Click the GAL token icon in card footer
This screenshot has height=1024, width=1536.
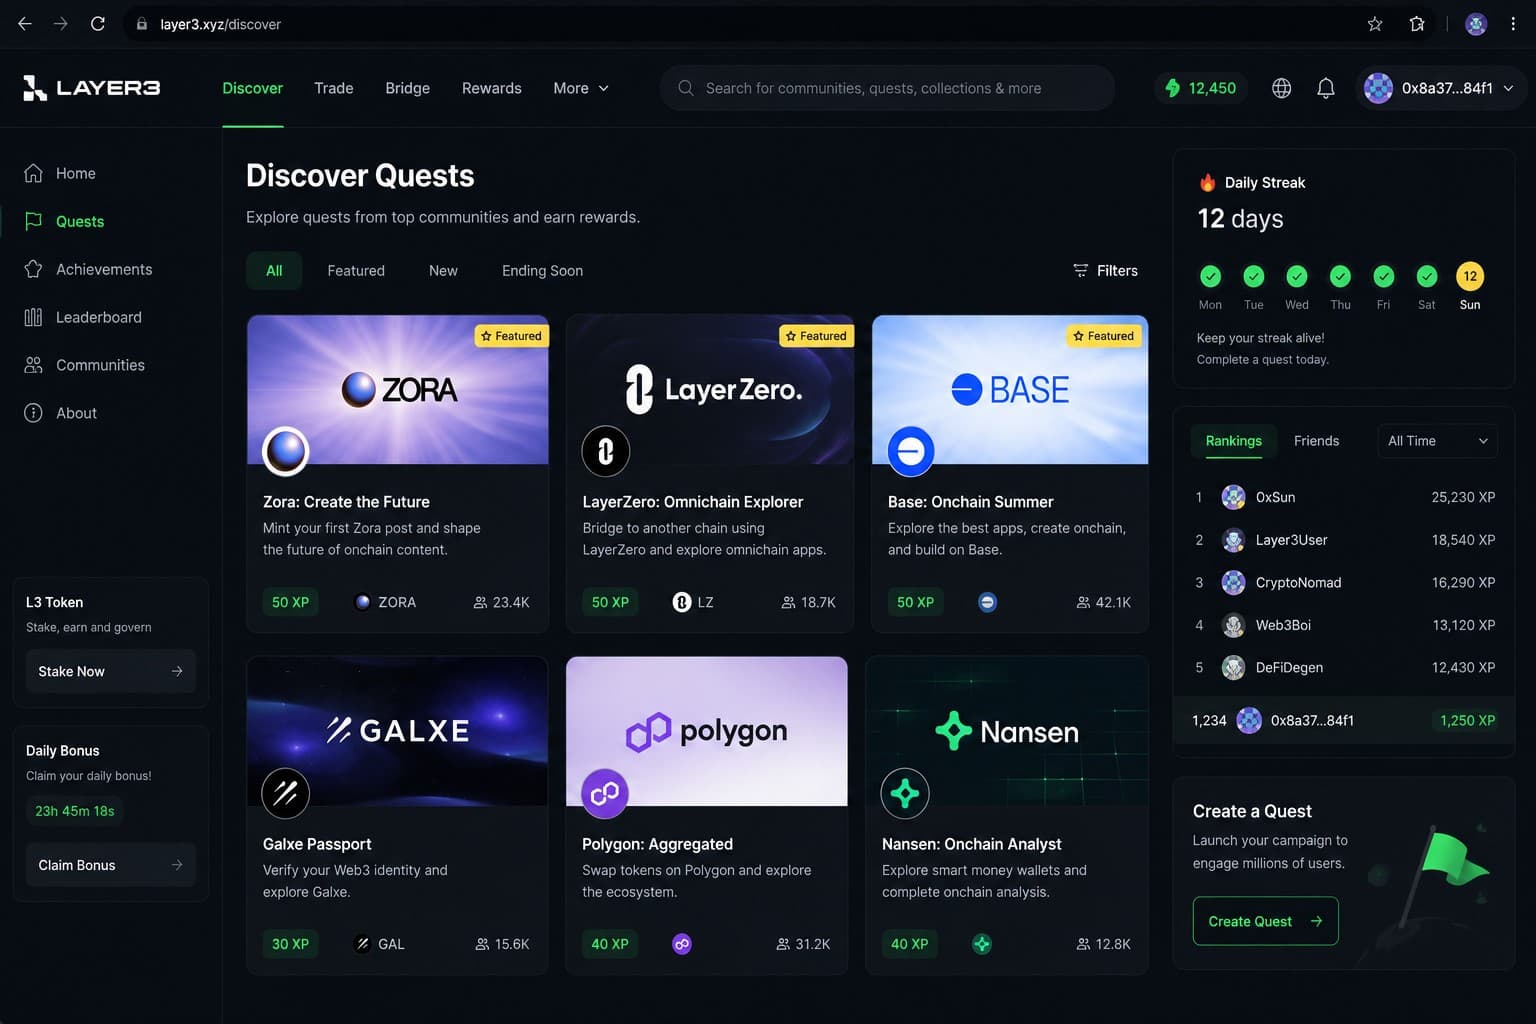click(x=363, y=944)
